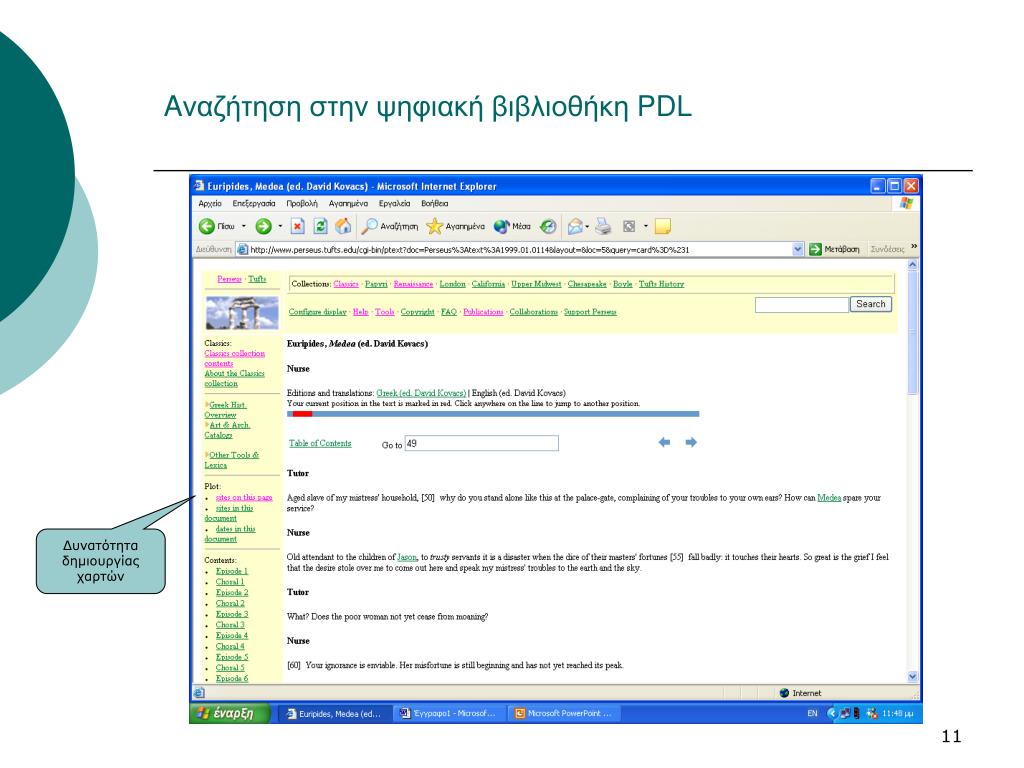Expand Art & Arch. Catalogs in sidebar
The image size is (1024, 768).
pos(227,430)
